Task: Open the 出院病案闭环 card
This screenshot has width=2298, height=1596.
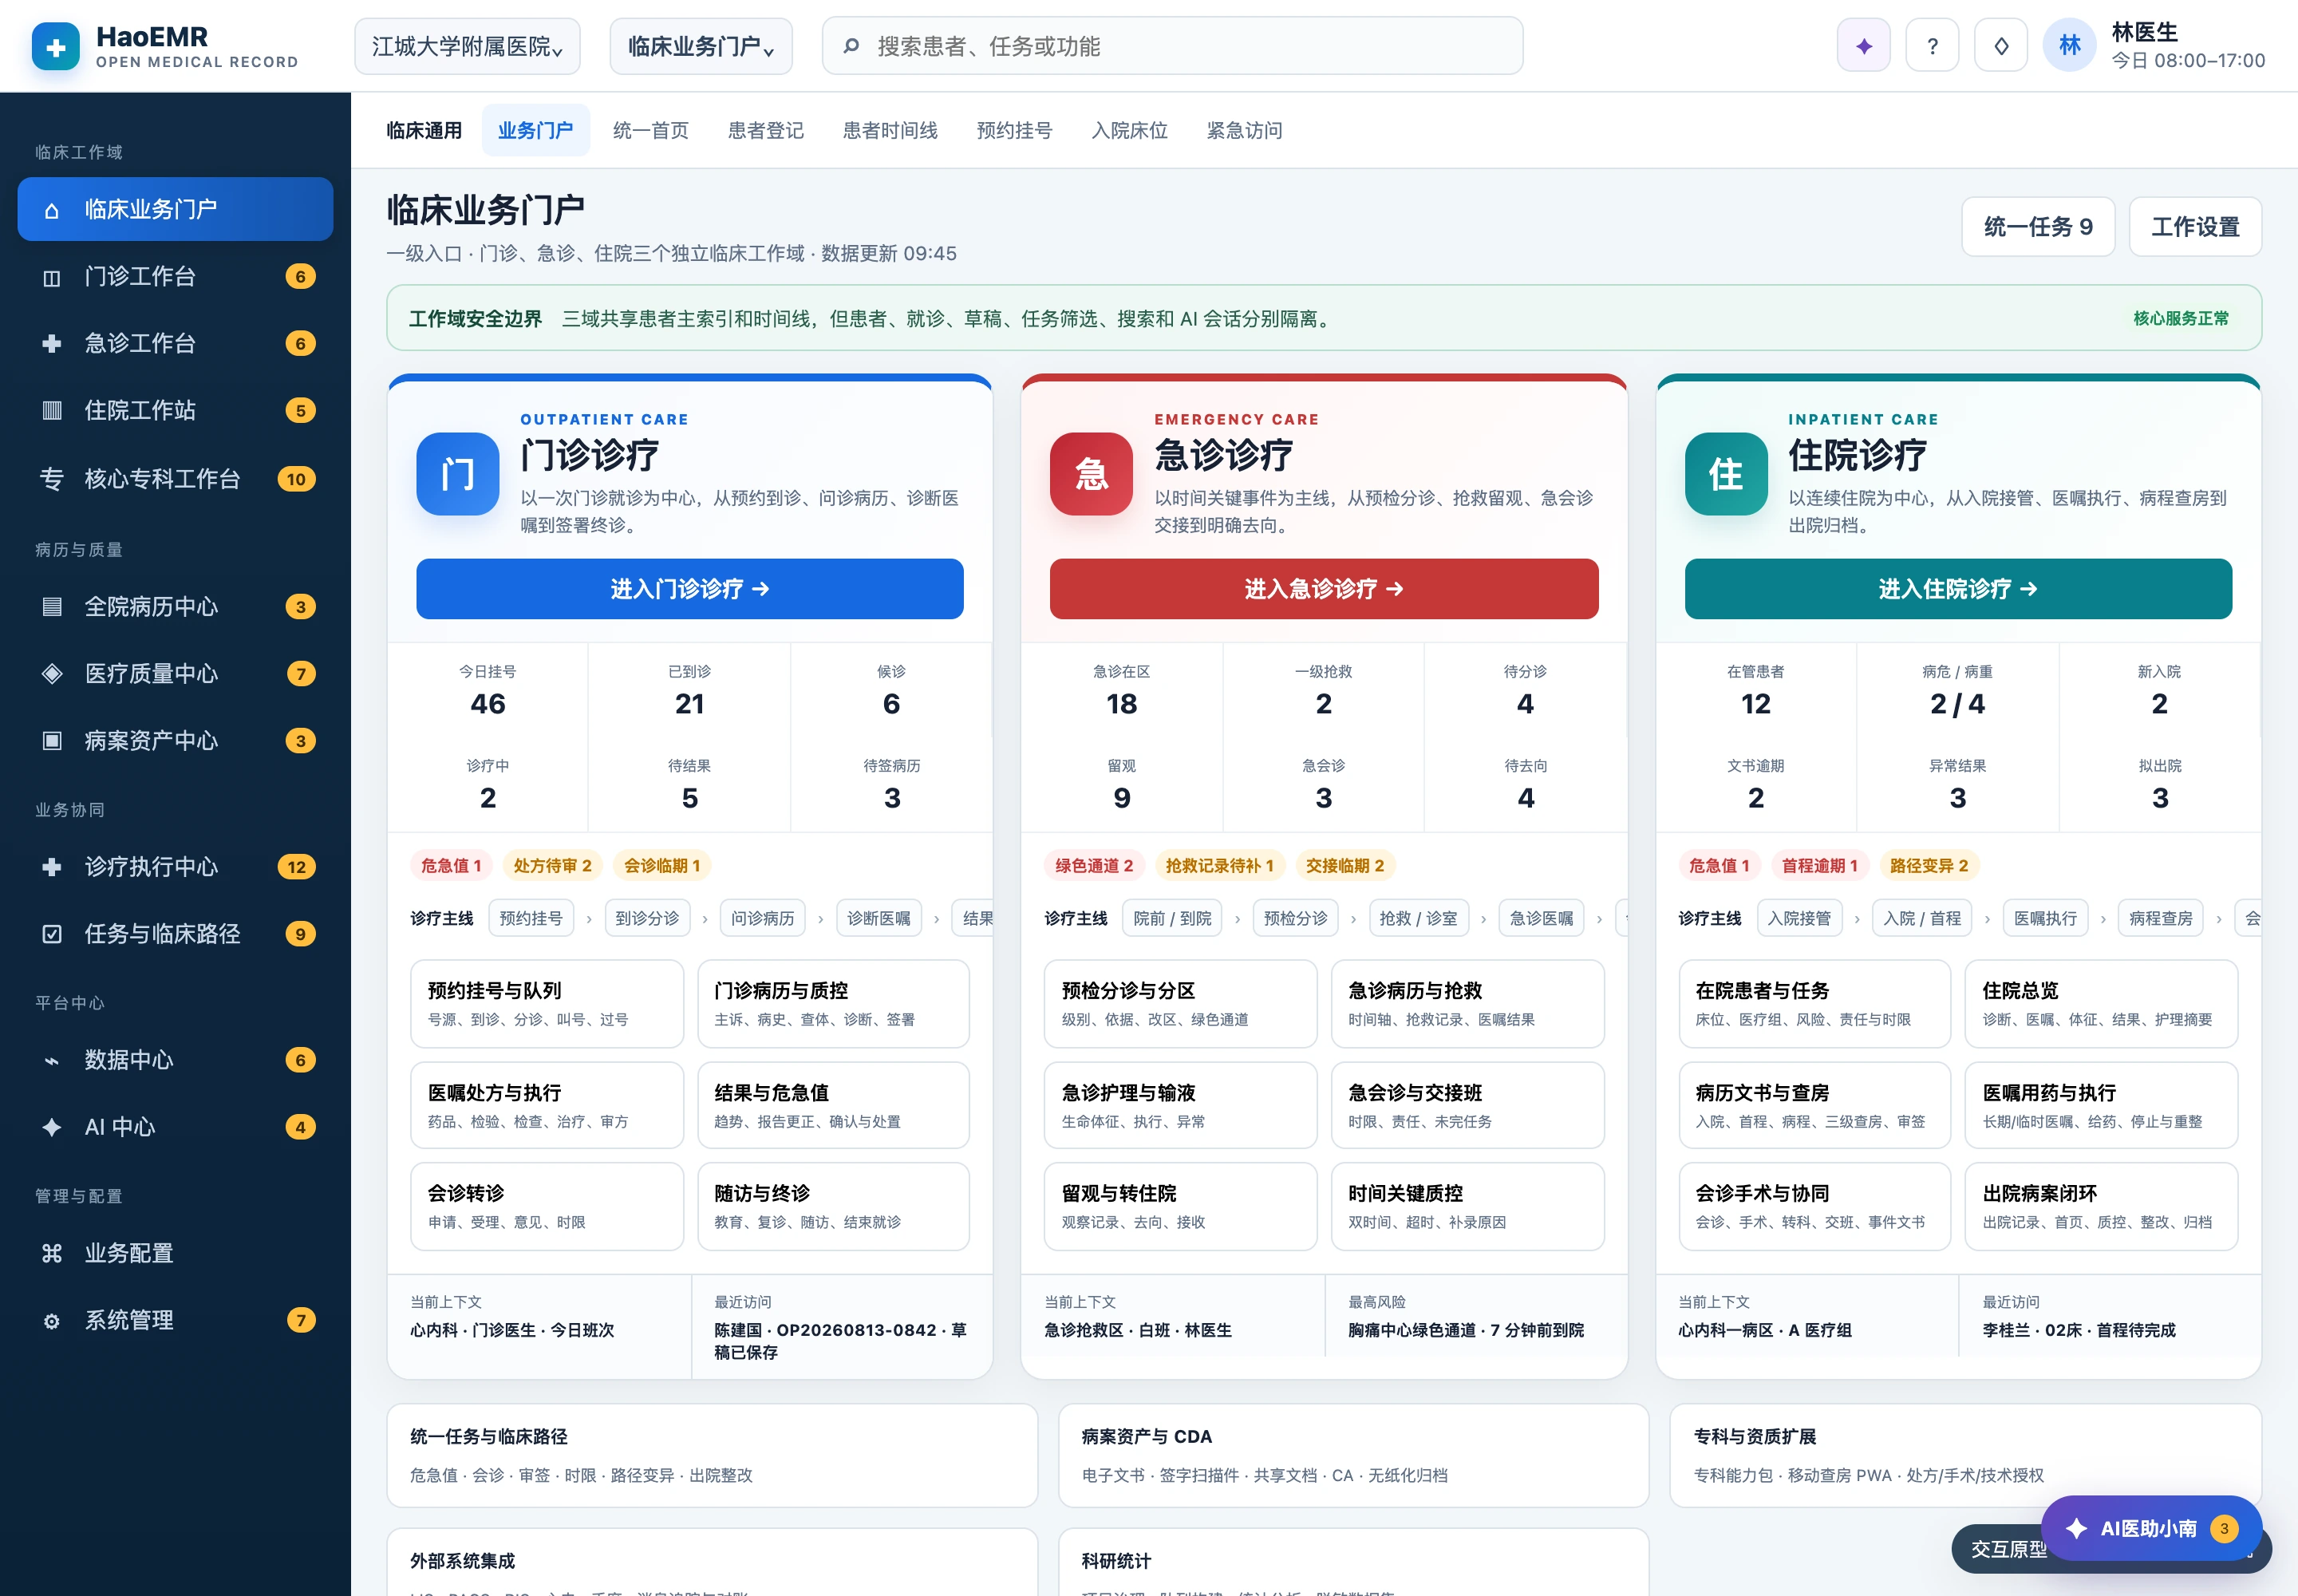Action: pos(2101,1206)
